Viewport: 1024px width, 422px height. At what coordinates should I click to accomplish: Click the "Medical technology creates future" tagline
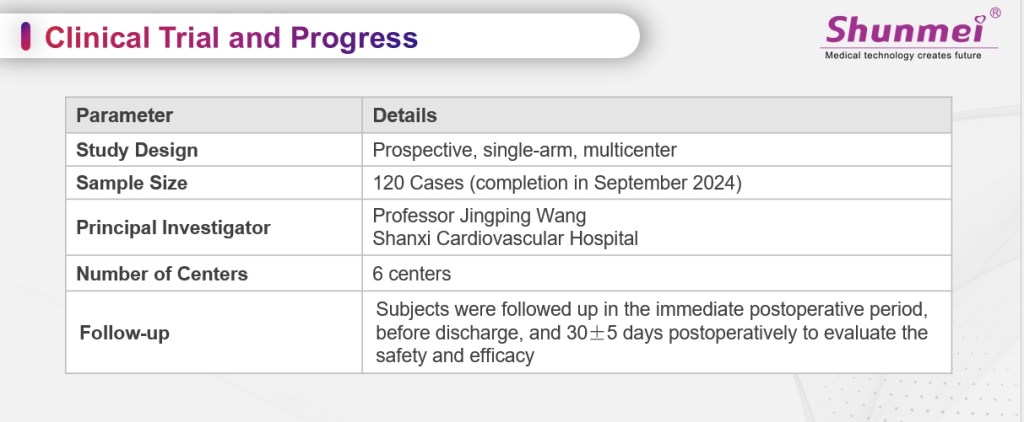pos(902,55)
